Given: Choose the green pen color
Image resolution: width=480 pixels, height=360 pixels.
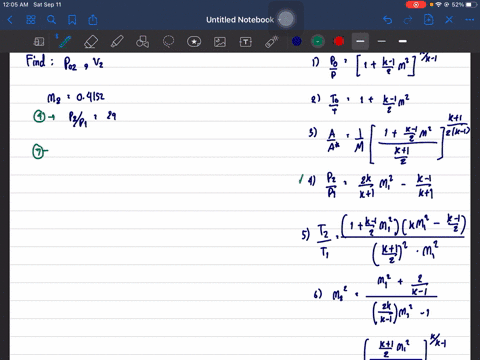Looking at the screenshot, I should [x=318, y=41].
